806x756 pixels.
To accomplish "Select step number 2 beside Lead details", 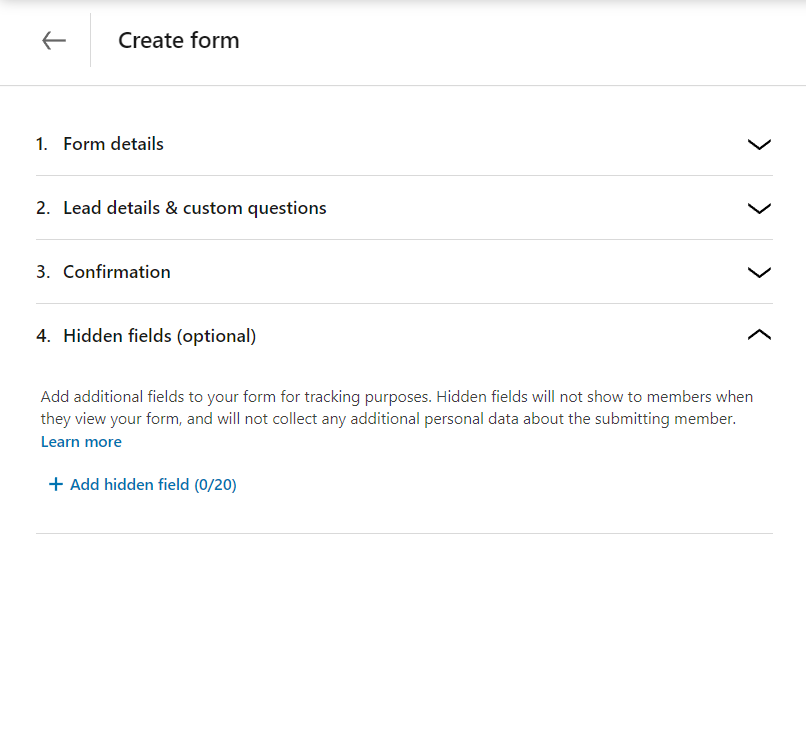I will click(43, 208).
